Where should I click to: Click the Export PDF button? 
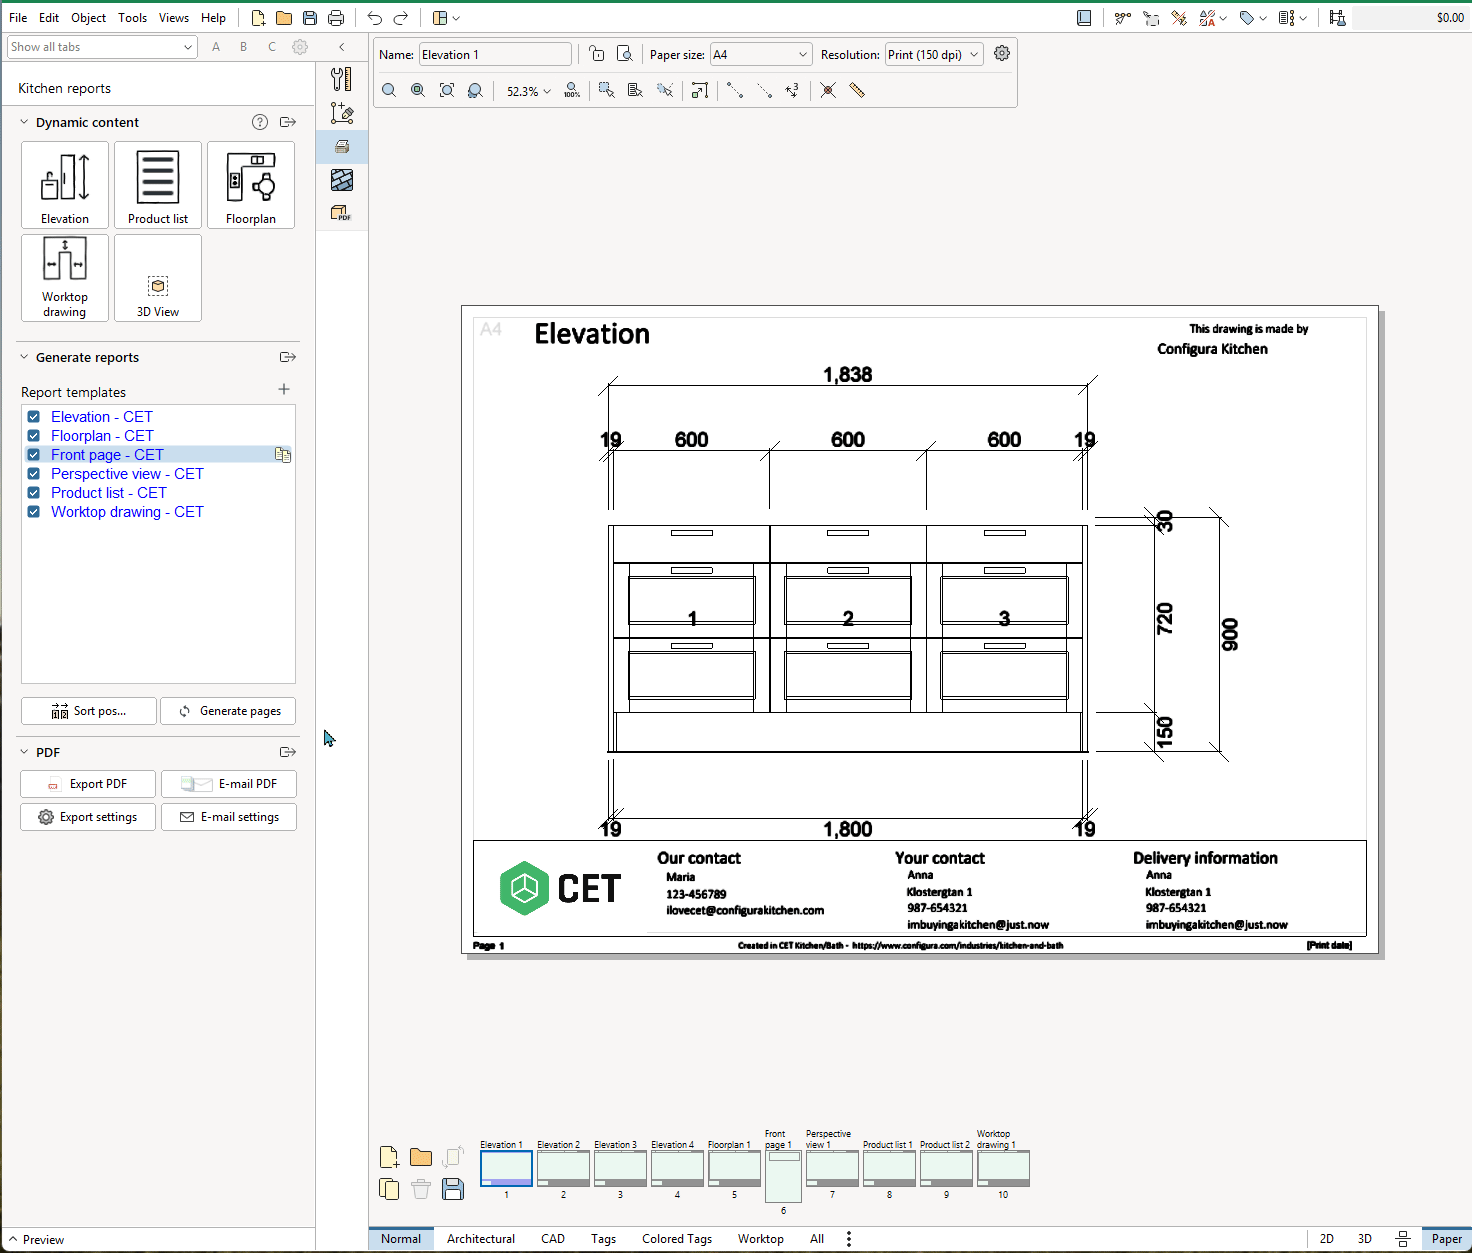[88, 784]
